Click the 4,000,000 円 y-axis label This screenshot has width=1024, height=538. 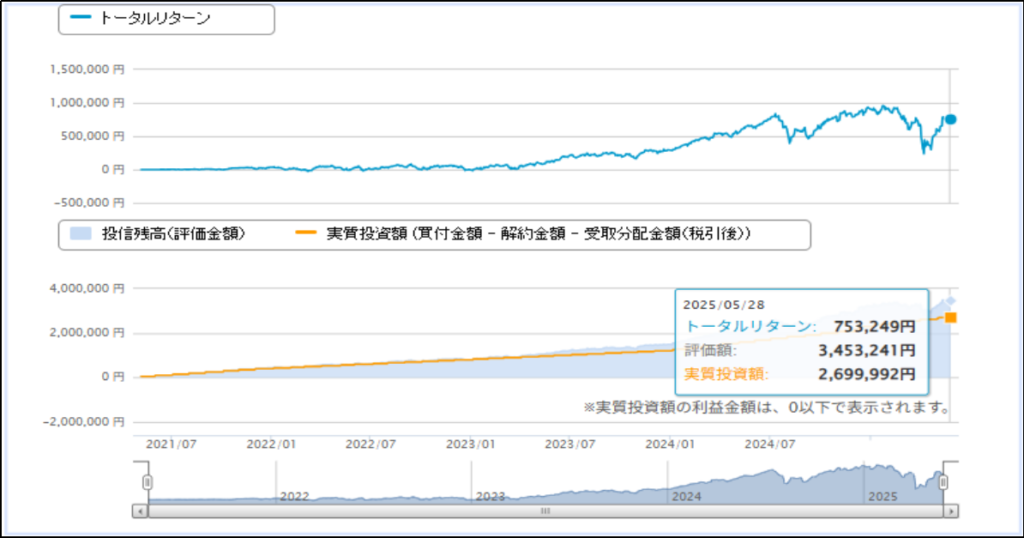click(87, 288)
